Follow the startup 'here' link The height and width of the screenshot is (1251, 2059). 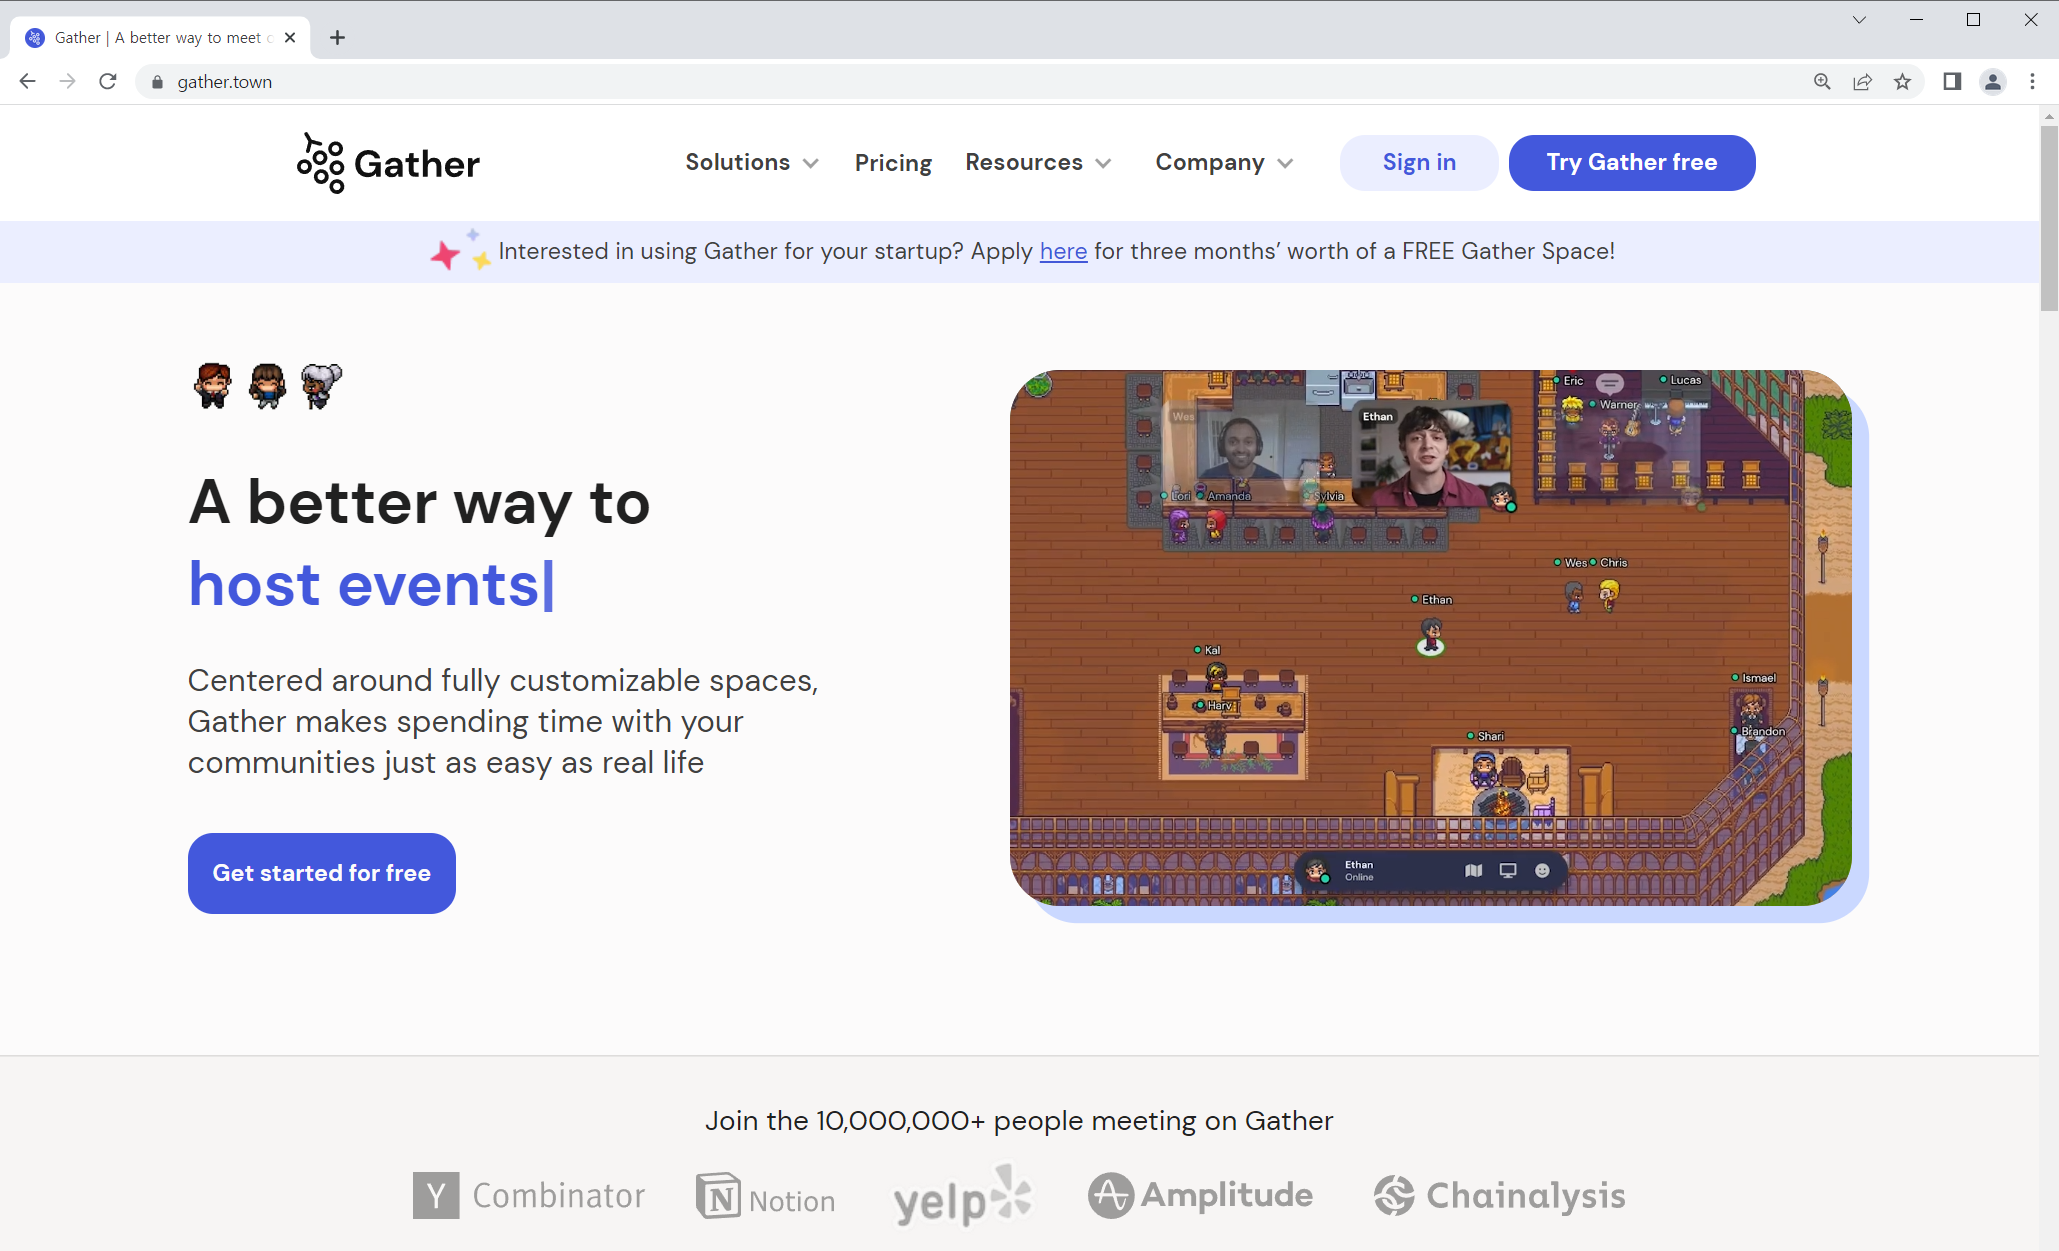pyautogui.click(x=1063, y=252)
